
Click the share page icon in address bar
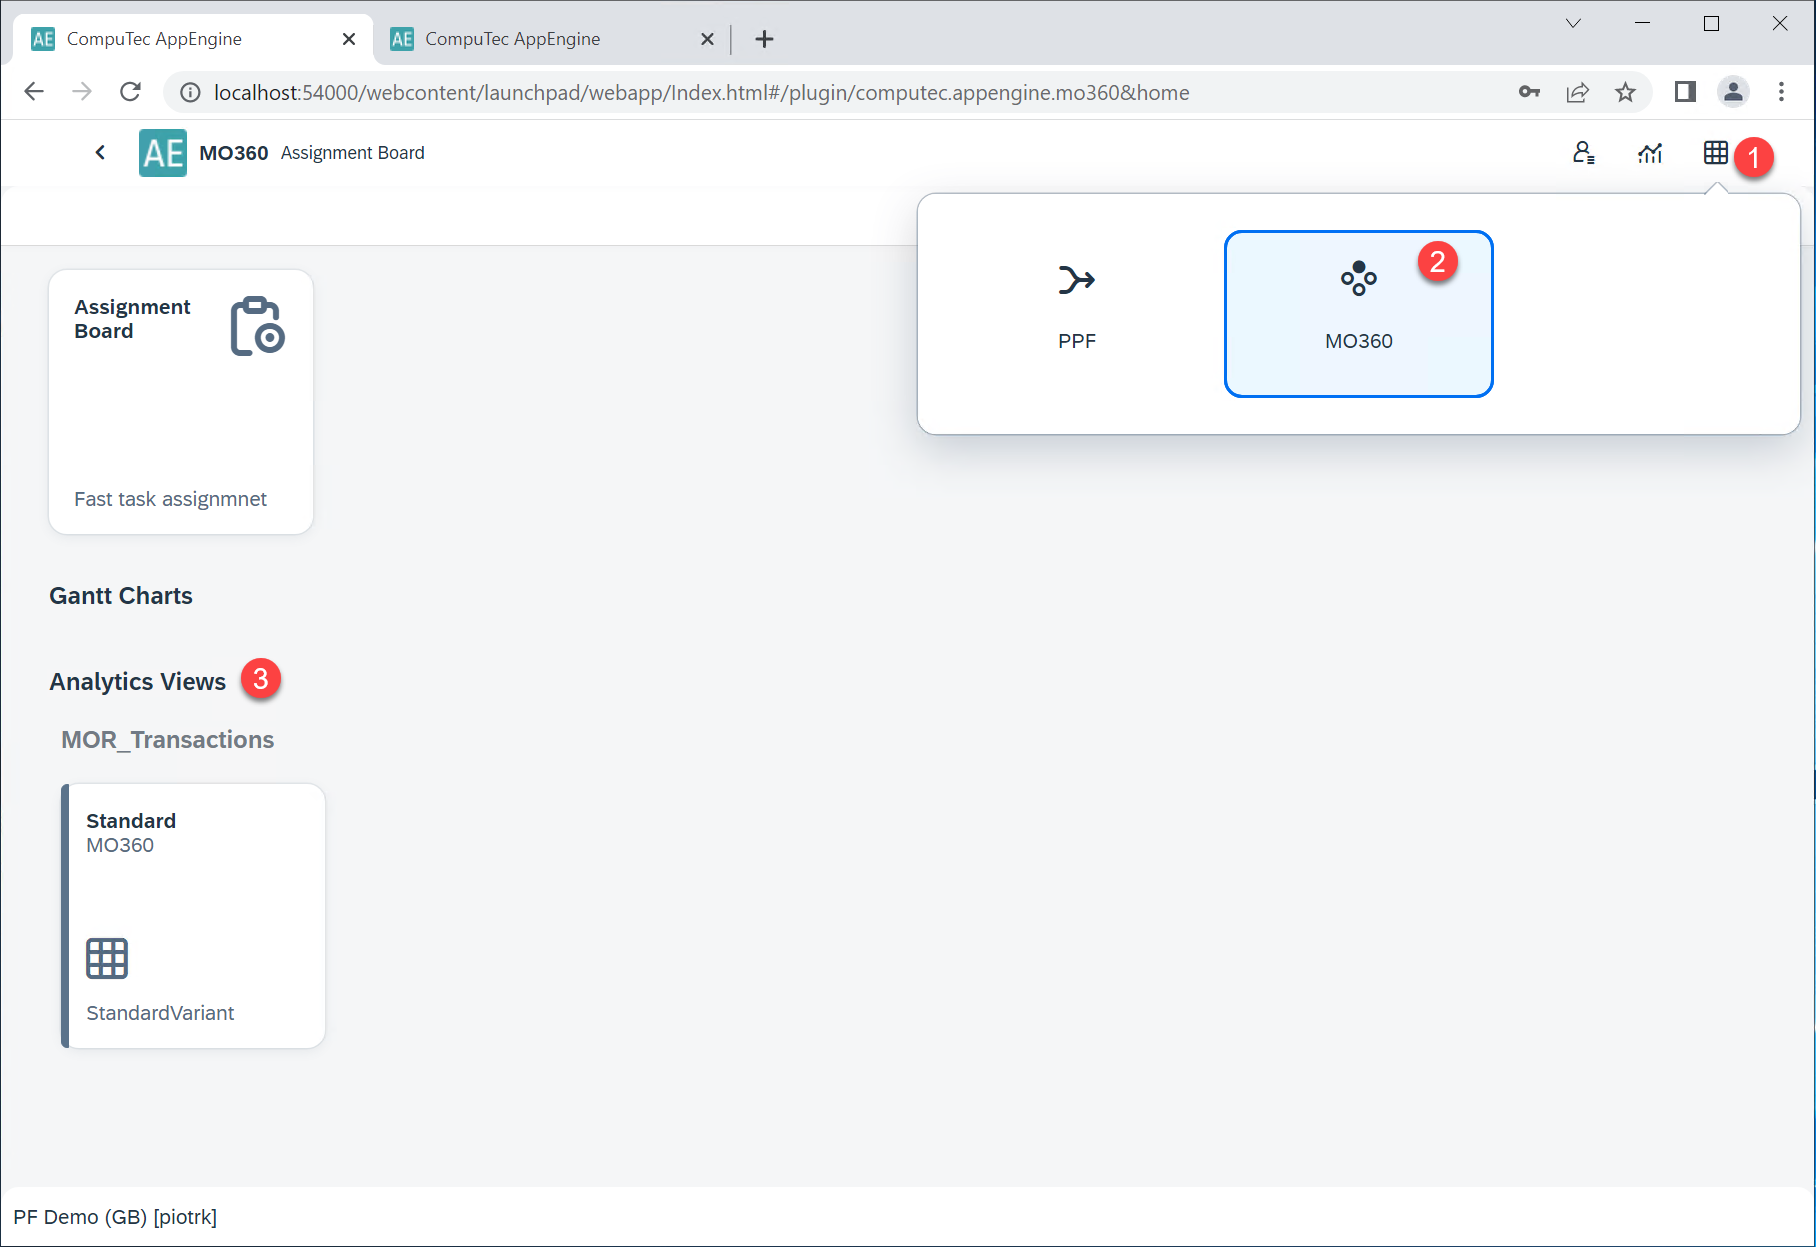(1577, 92)
